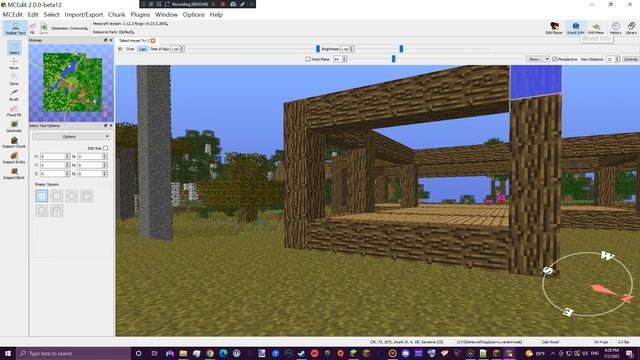Click the compass in the 3D view
This screenshot has height=360, width=640.
(x=588, y=284)
